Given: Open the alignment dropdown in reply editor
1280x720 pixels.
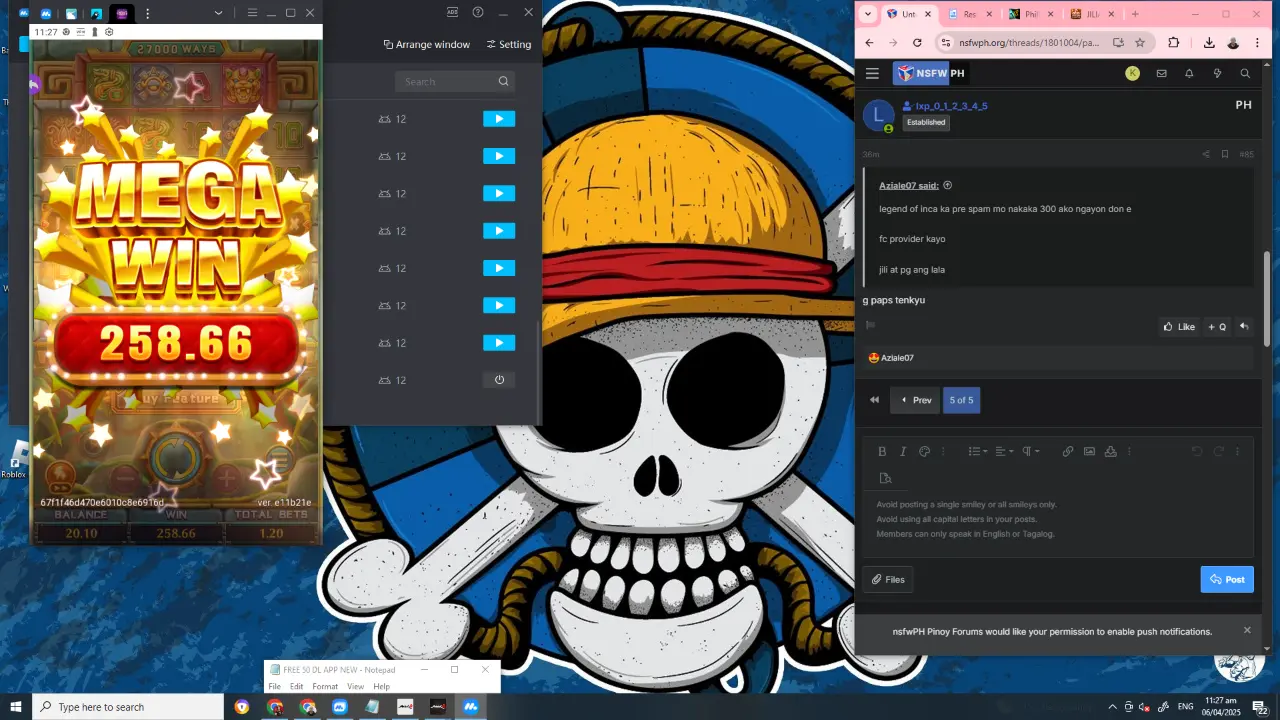Looking at the screenshot, I should (x=1004, y=452).
